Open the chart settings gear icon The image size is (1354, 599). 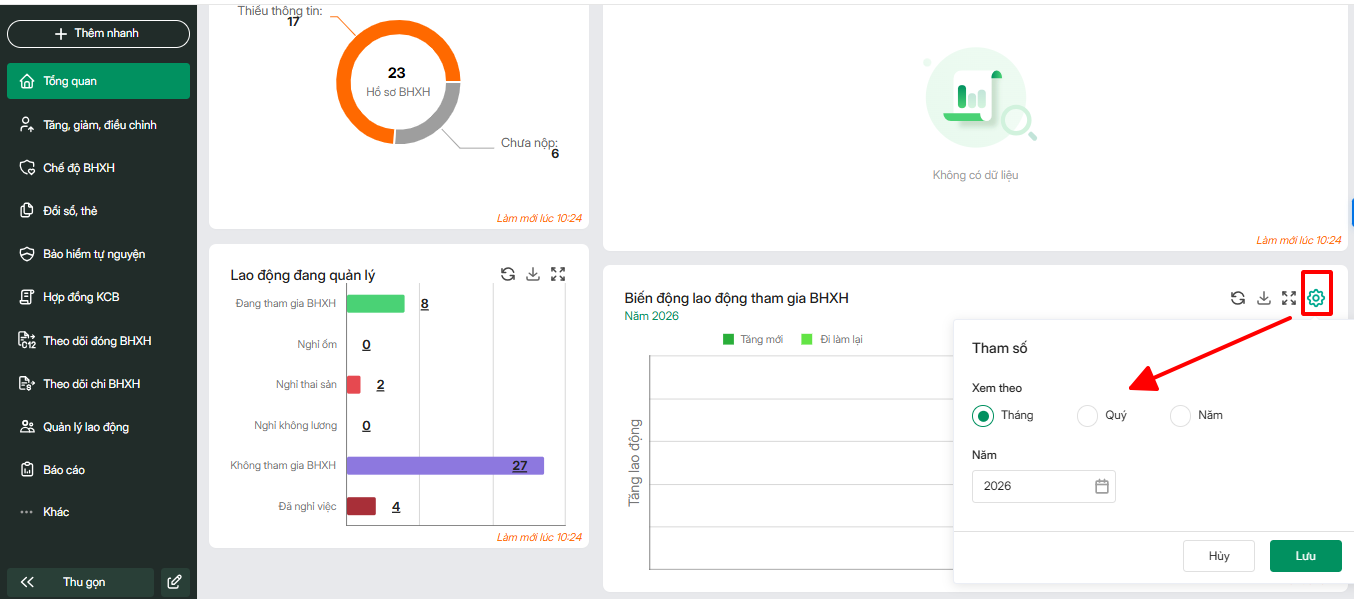1316,298
